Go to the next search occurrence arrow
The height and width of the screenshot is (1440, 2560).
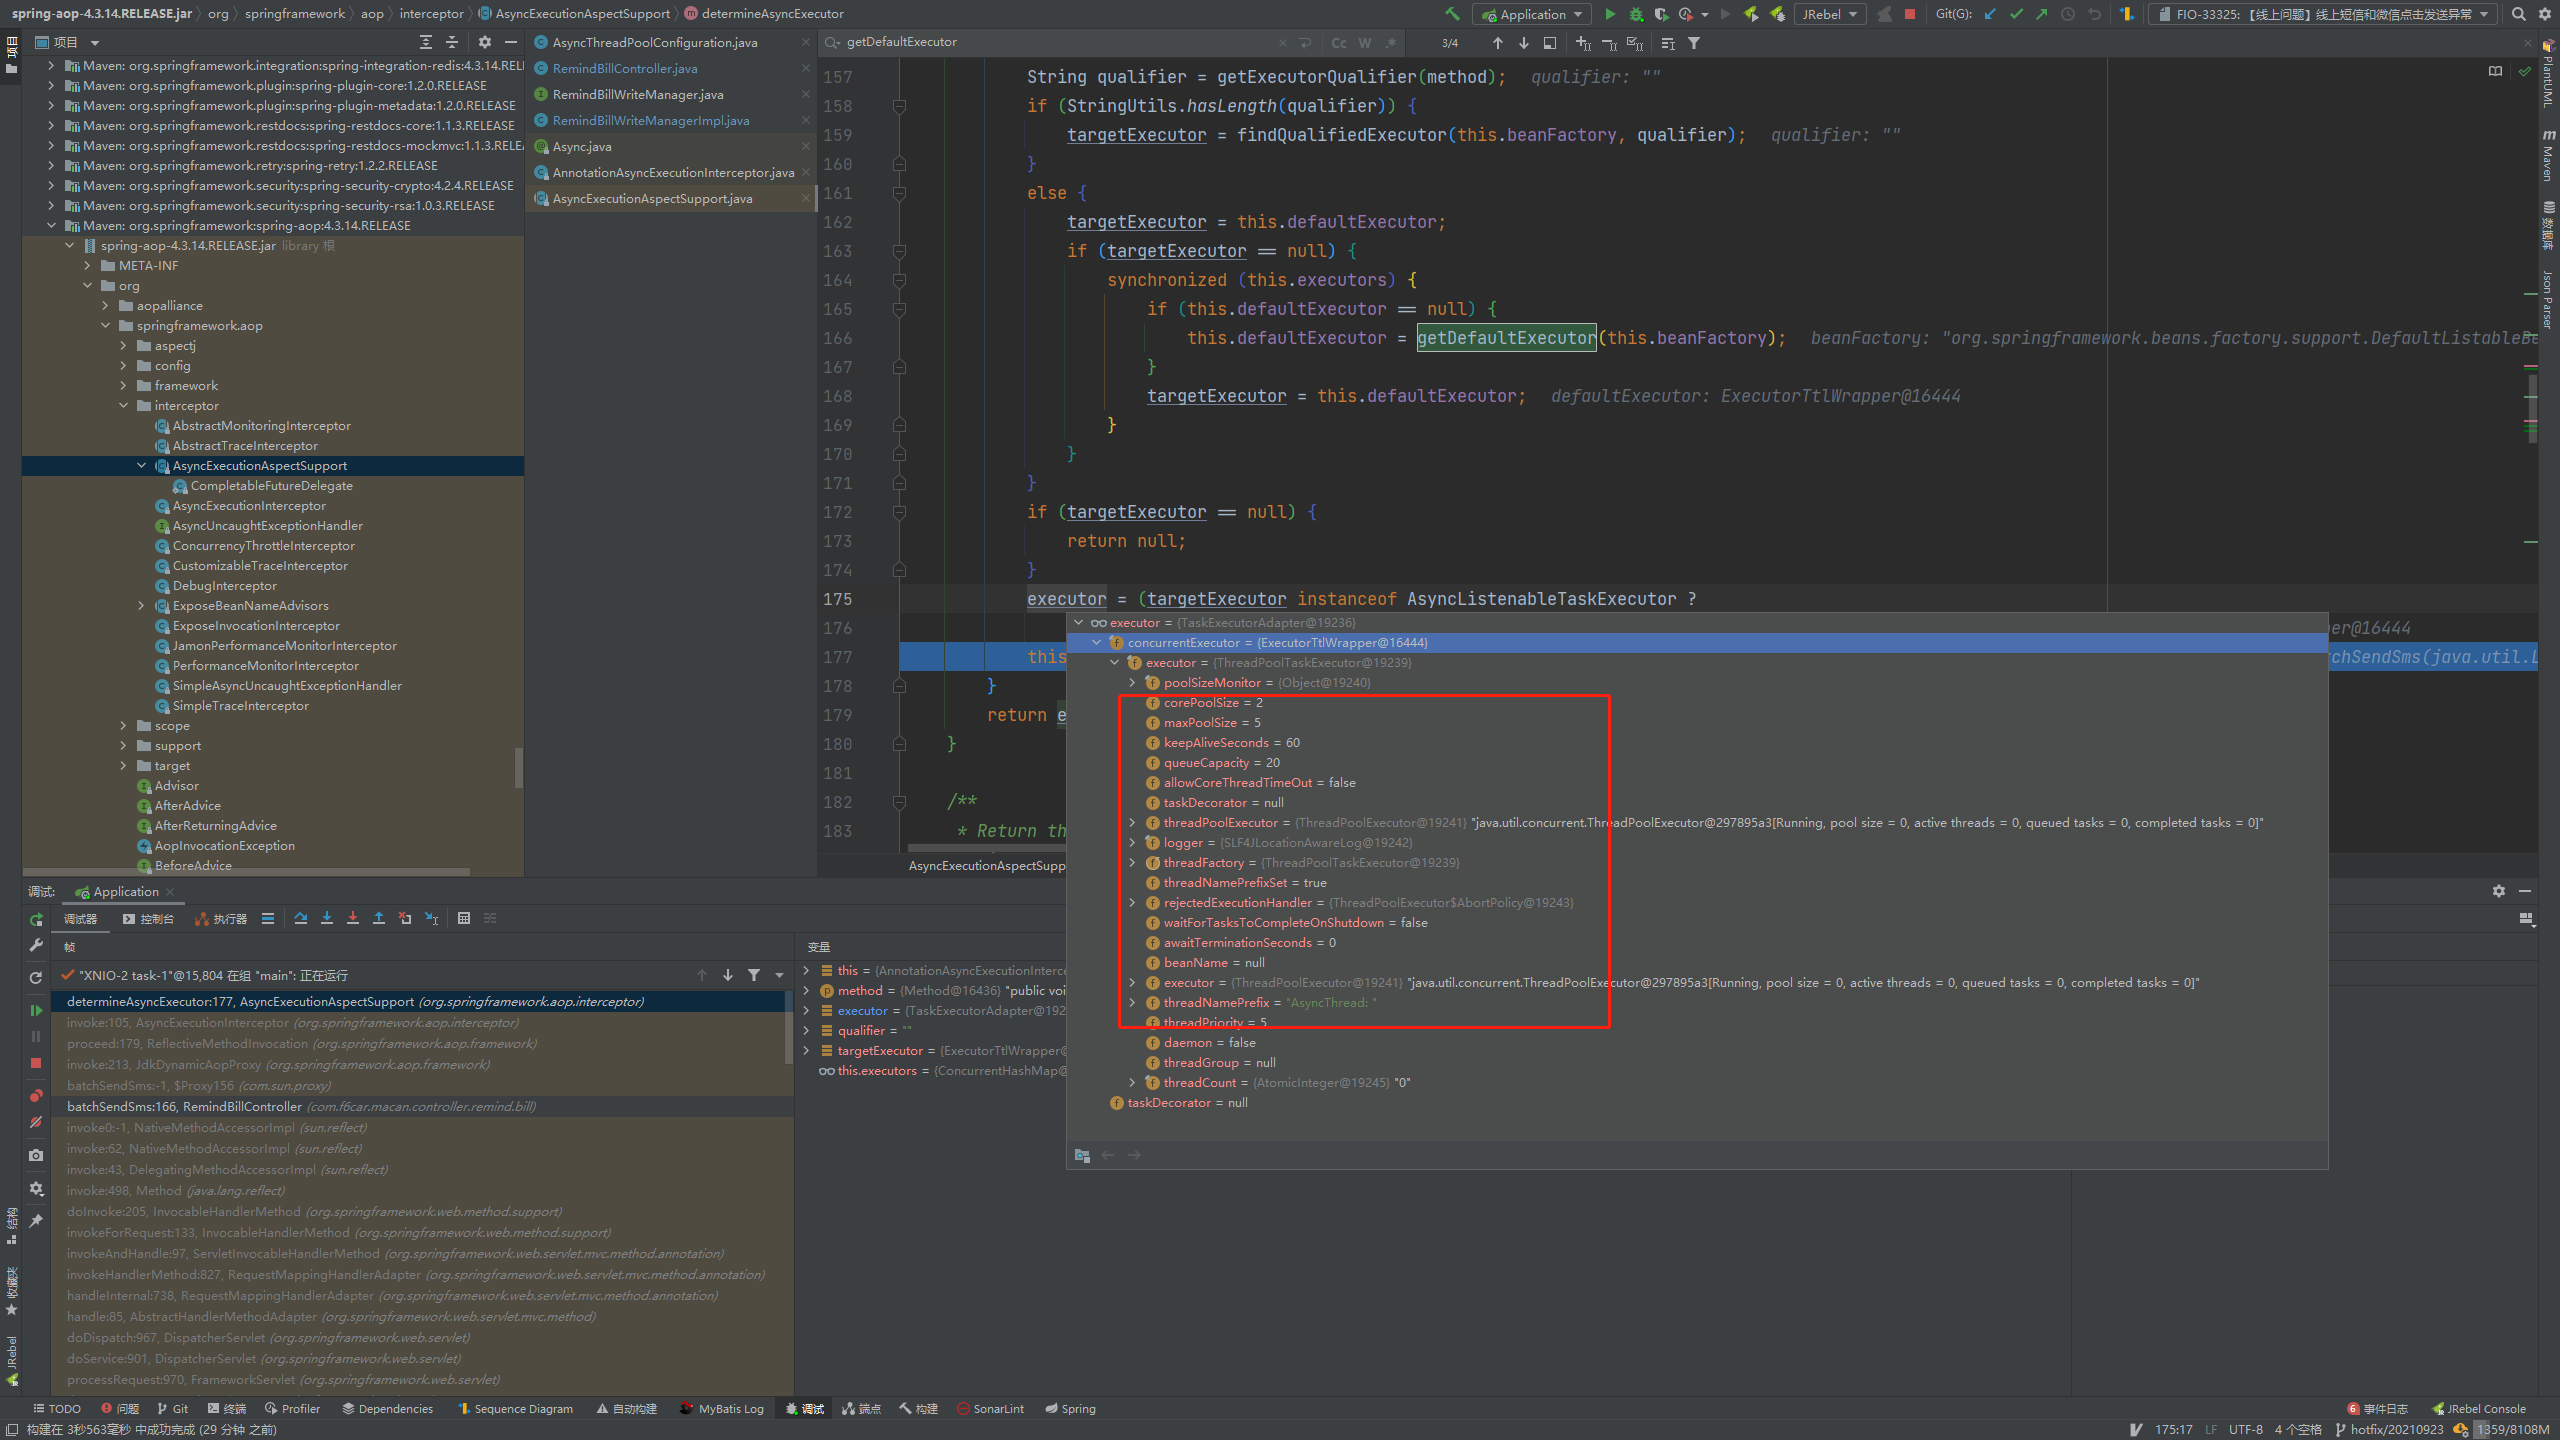[x=1524, y=43]
